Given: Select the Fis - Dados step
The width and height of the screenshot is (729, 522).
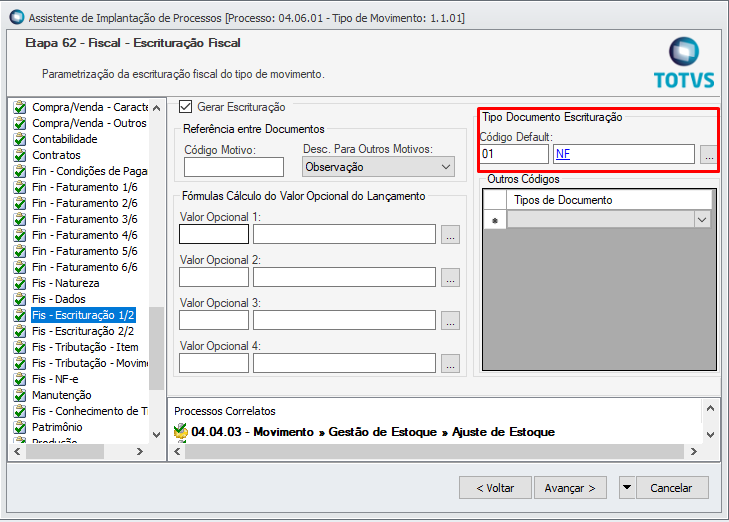Looking at the screenshot, I should pyautogui.click(x=59, y=299).
